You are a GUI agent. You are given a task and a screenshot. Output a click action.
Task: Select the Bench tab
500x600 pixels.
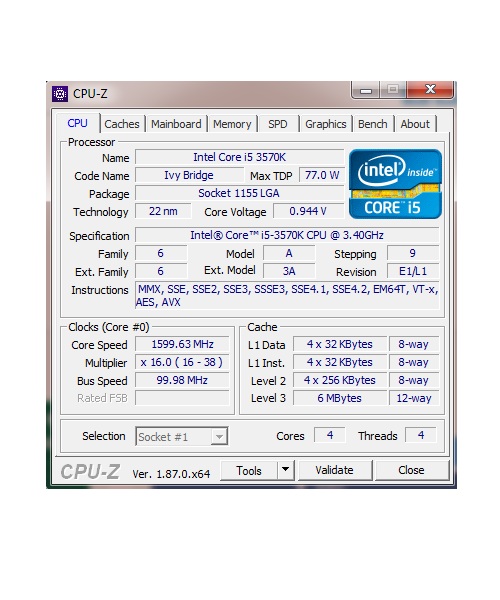(373, 124)
